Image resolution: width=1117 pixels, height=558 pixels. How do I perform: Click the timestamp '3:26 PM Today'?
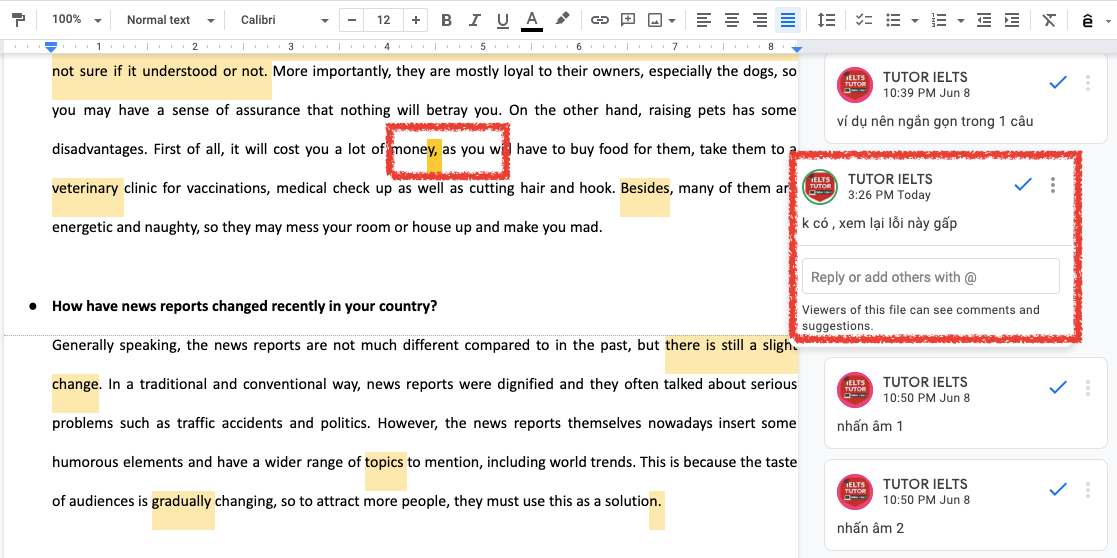tap(889, 195)
